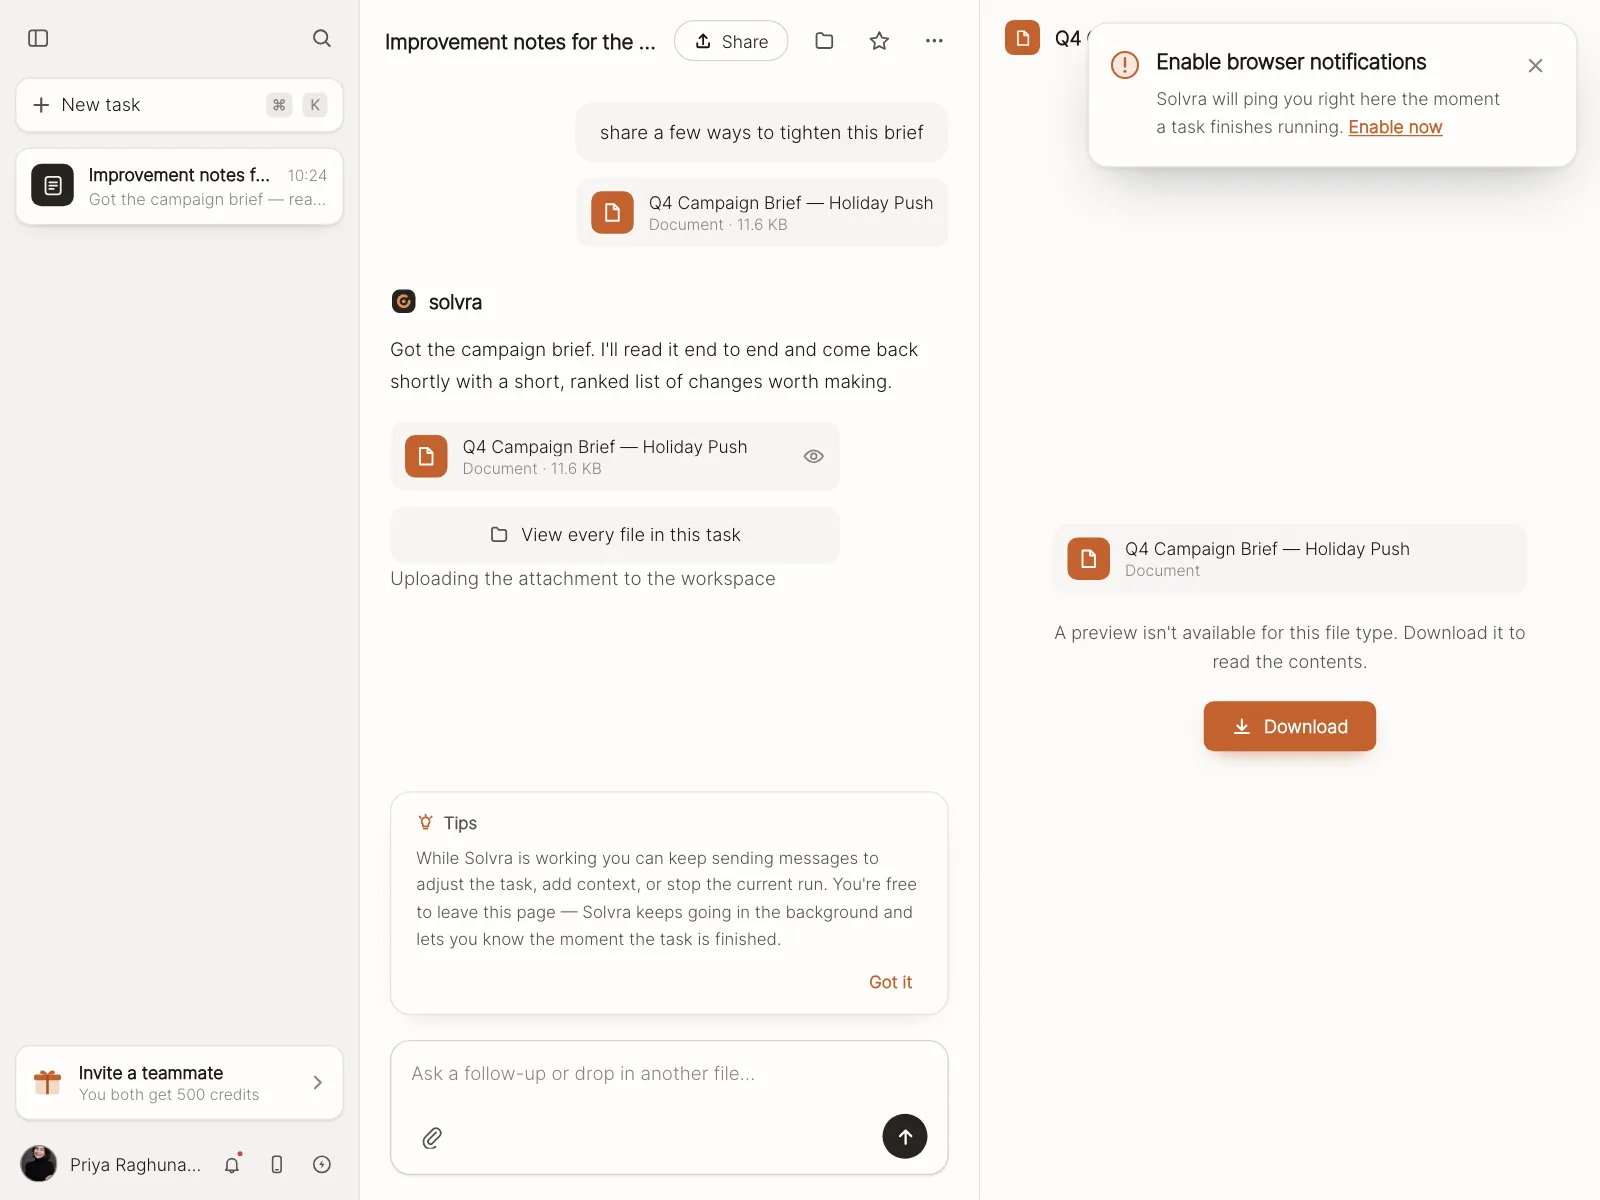Click the document icon in preview header
1600x1200 pixels.
click(x=1022, y=38)
